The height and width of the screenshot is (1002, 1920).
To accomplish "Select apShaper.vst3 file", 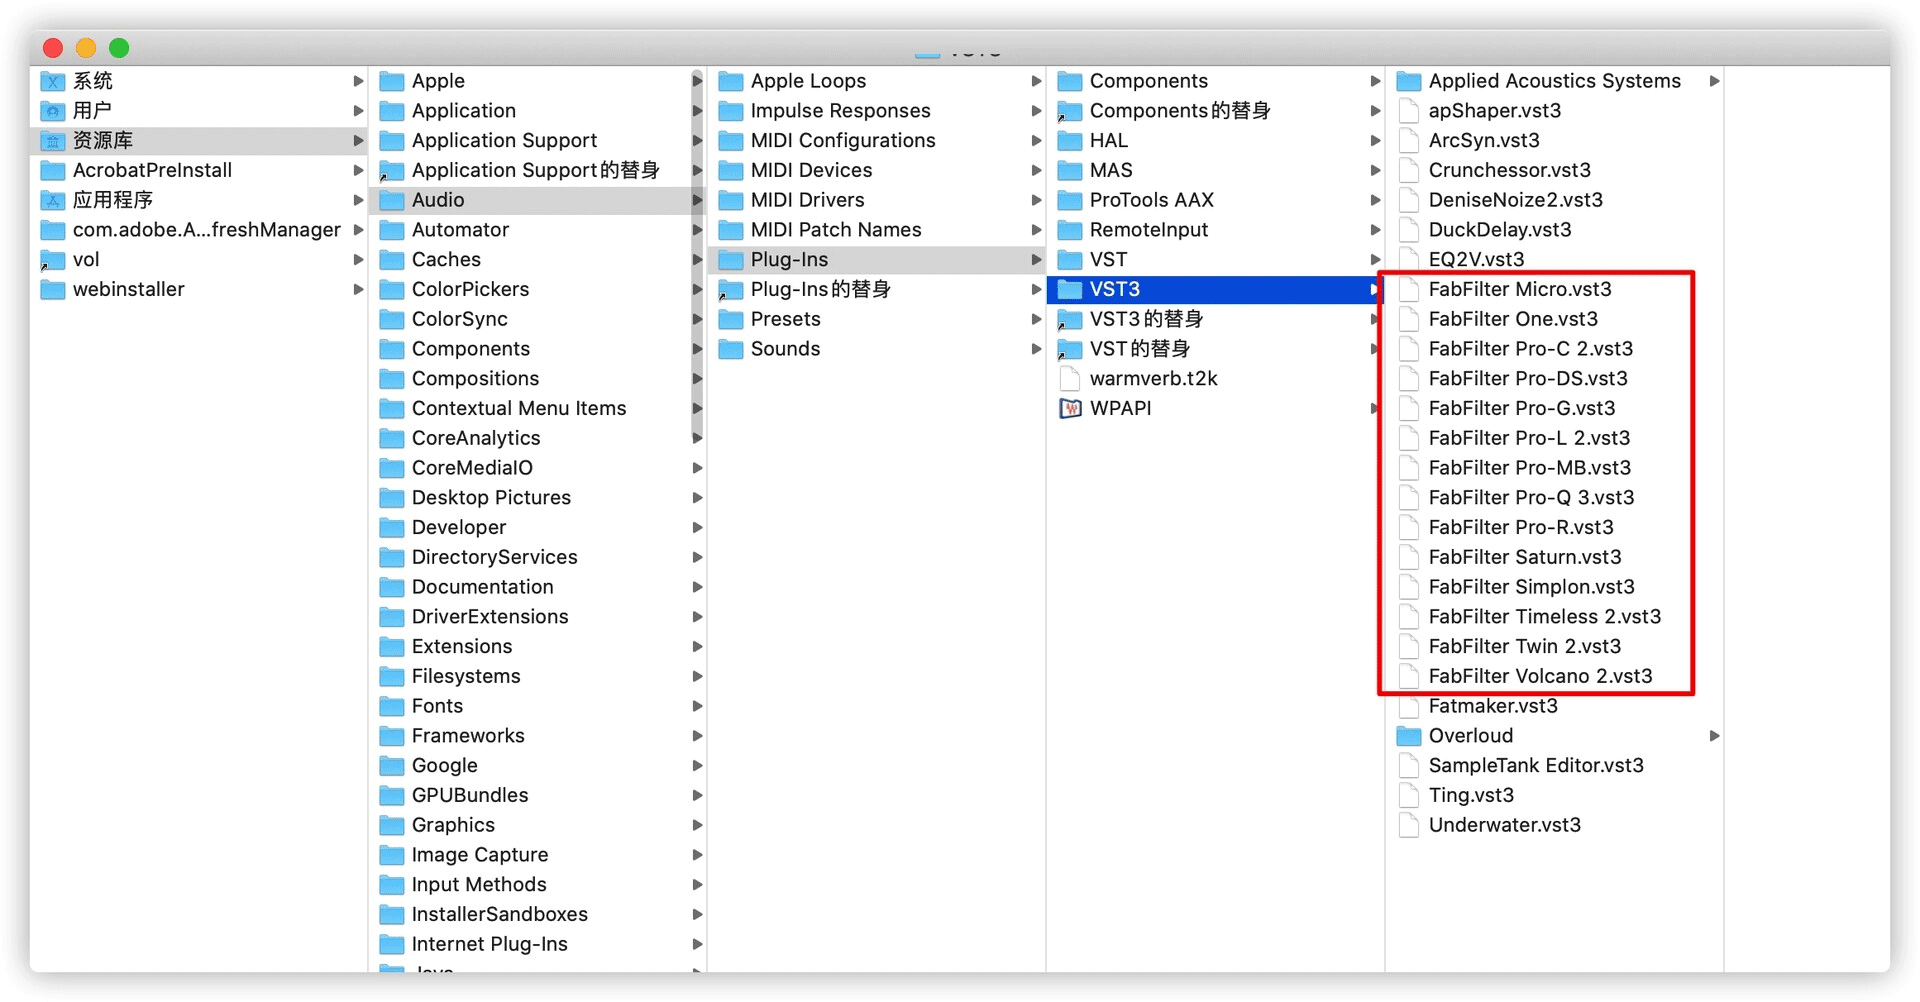I will coord(1495,111).
